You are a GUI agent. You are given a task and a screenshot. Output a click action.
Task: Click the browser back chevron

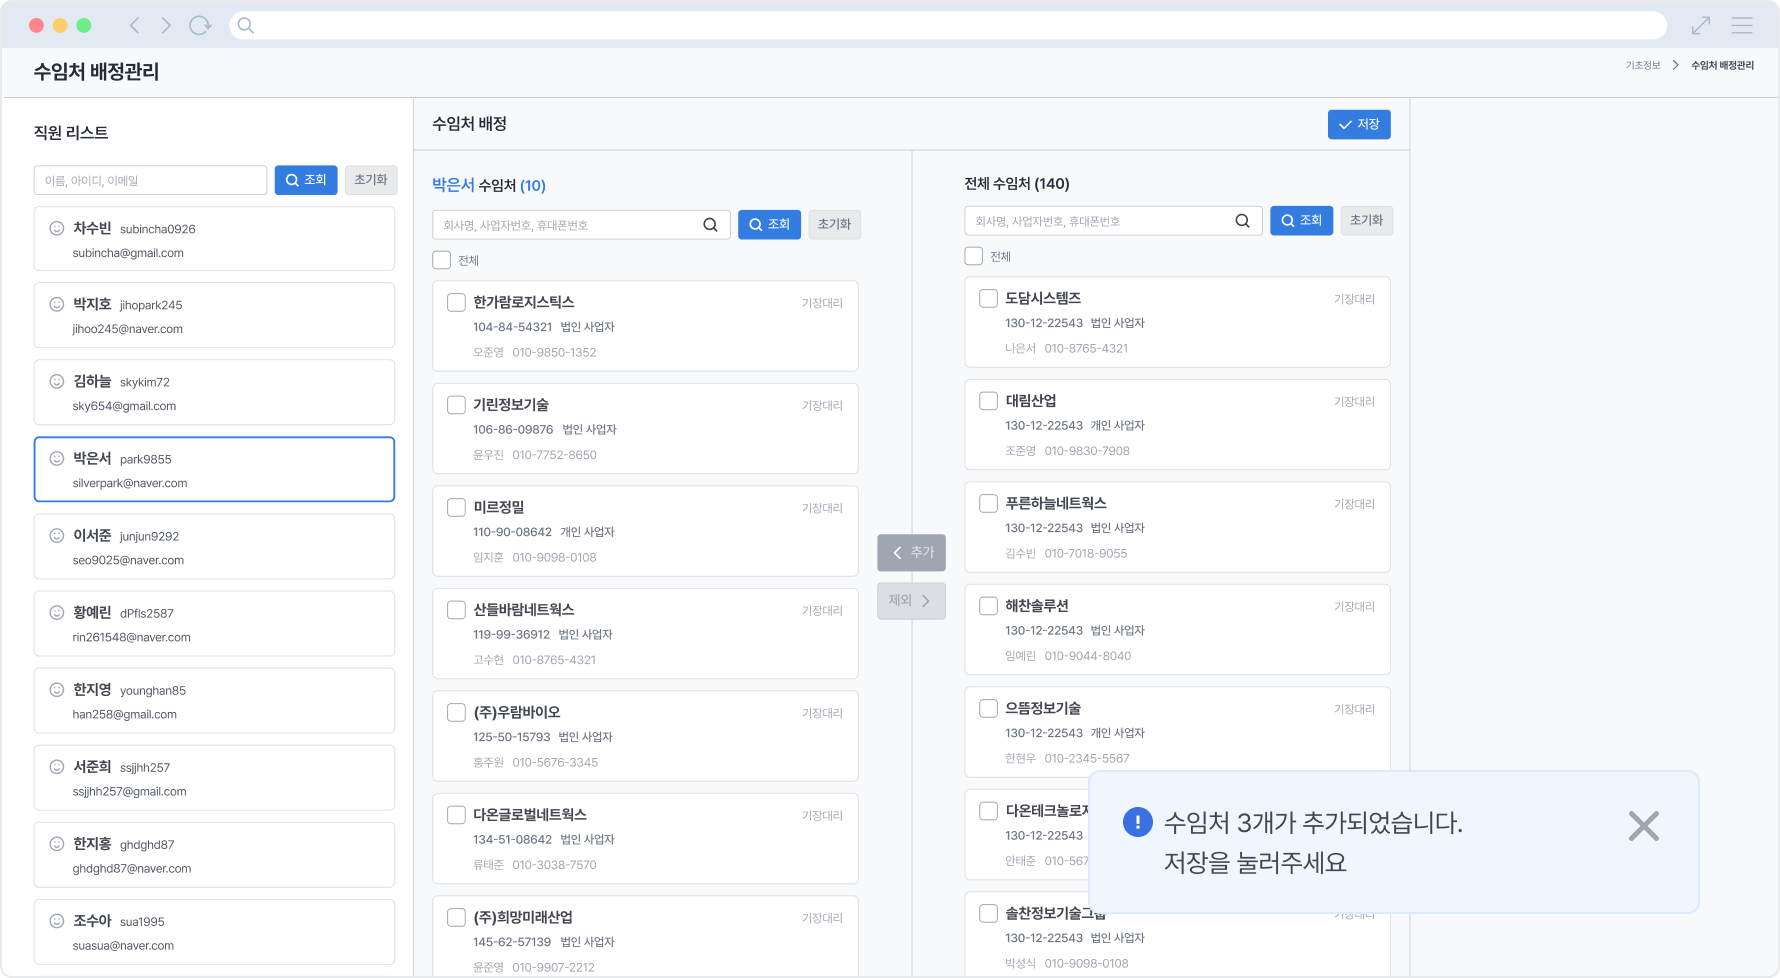pos(134,24)
